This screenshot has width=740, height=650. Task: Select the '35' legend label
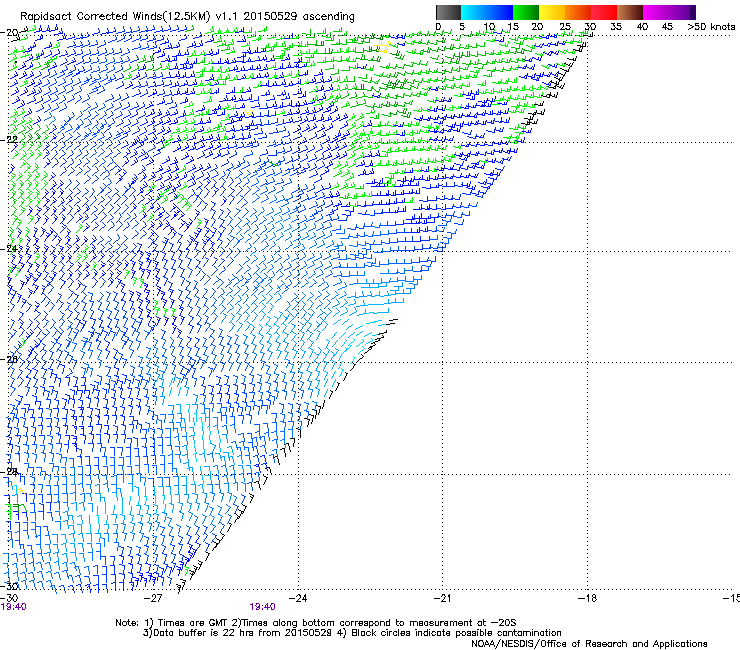pos(616,27)
